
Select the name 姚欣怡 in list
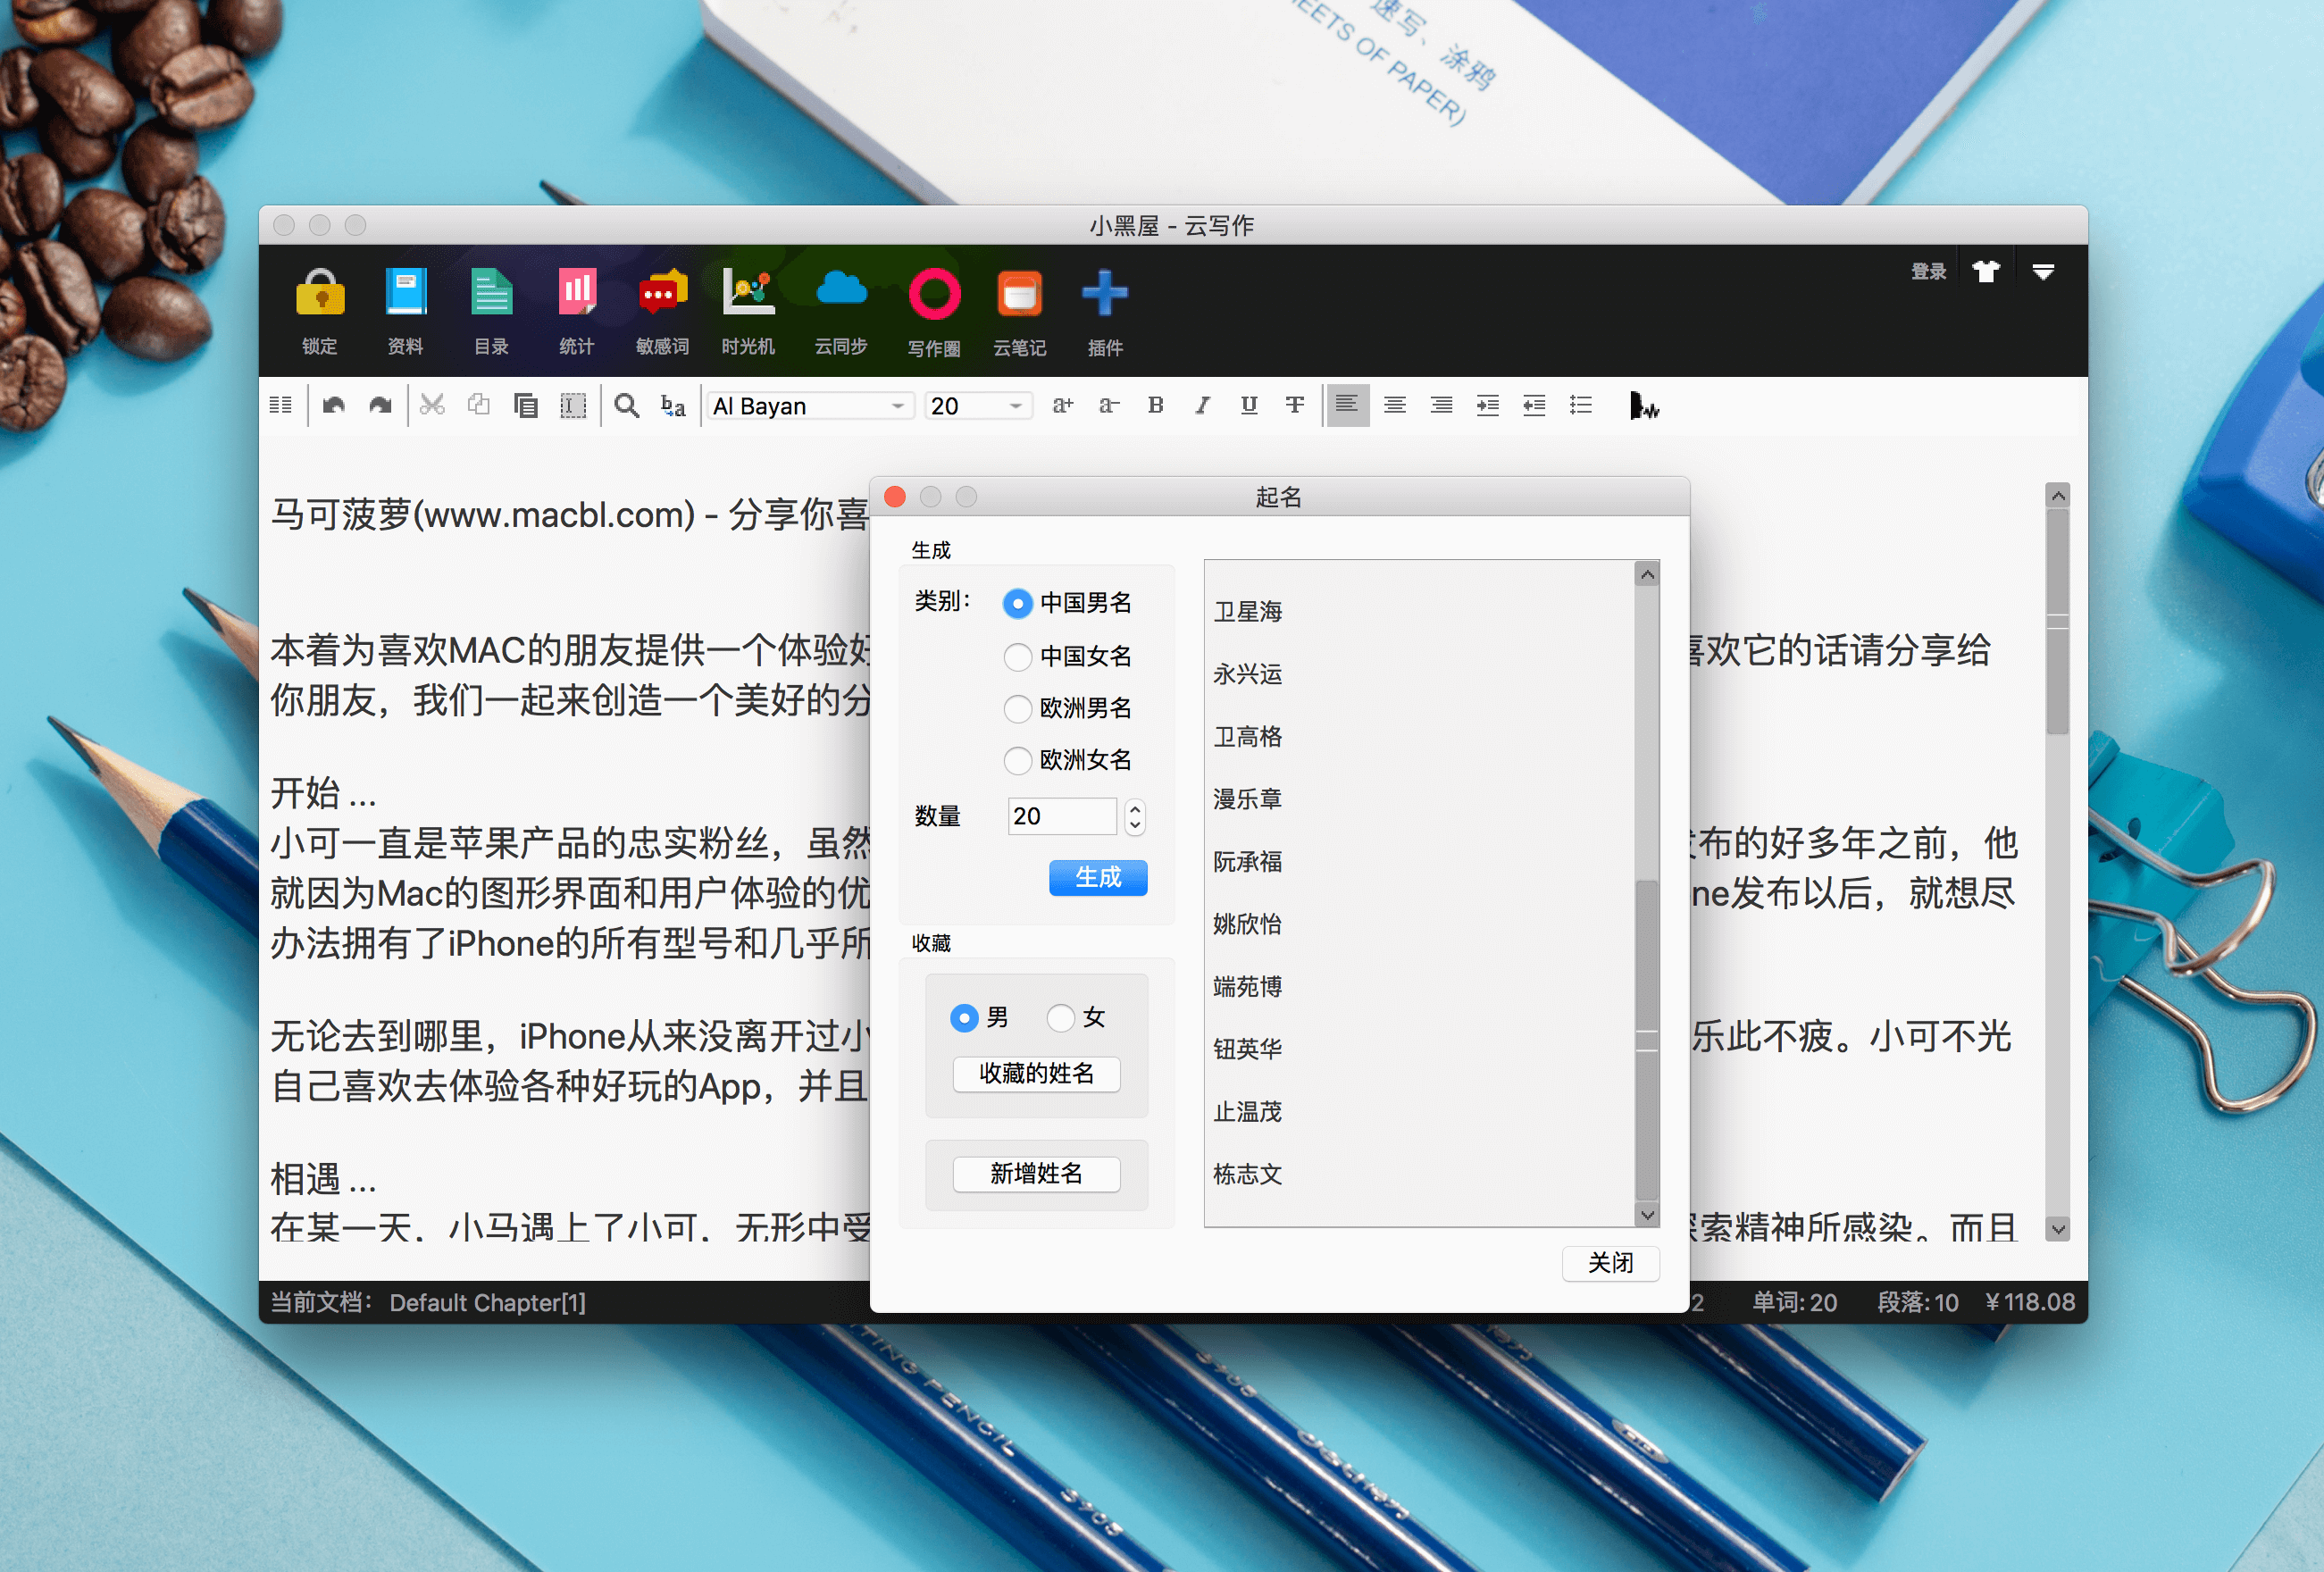pyautogui.click(x=1248, y=924)
